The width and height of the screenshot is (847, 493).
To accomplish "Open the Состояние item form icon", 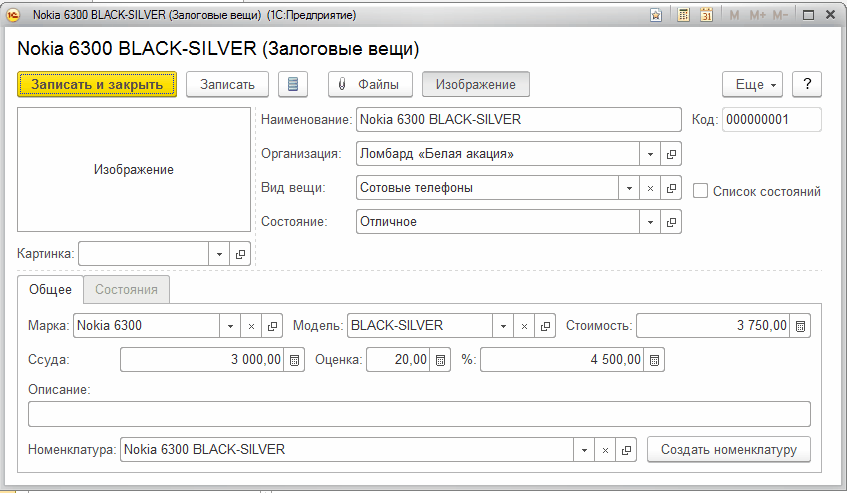I will click(671, 222).
